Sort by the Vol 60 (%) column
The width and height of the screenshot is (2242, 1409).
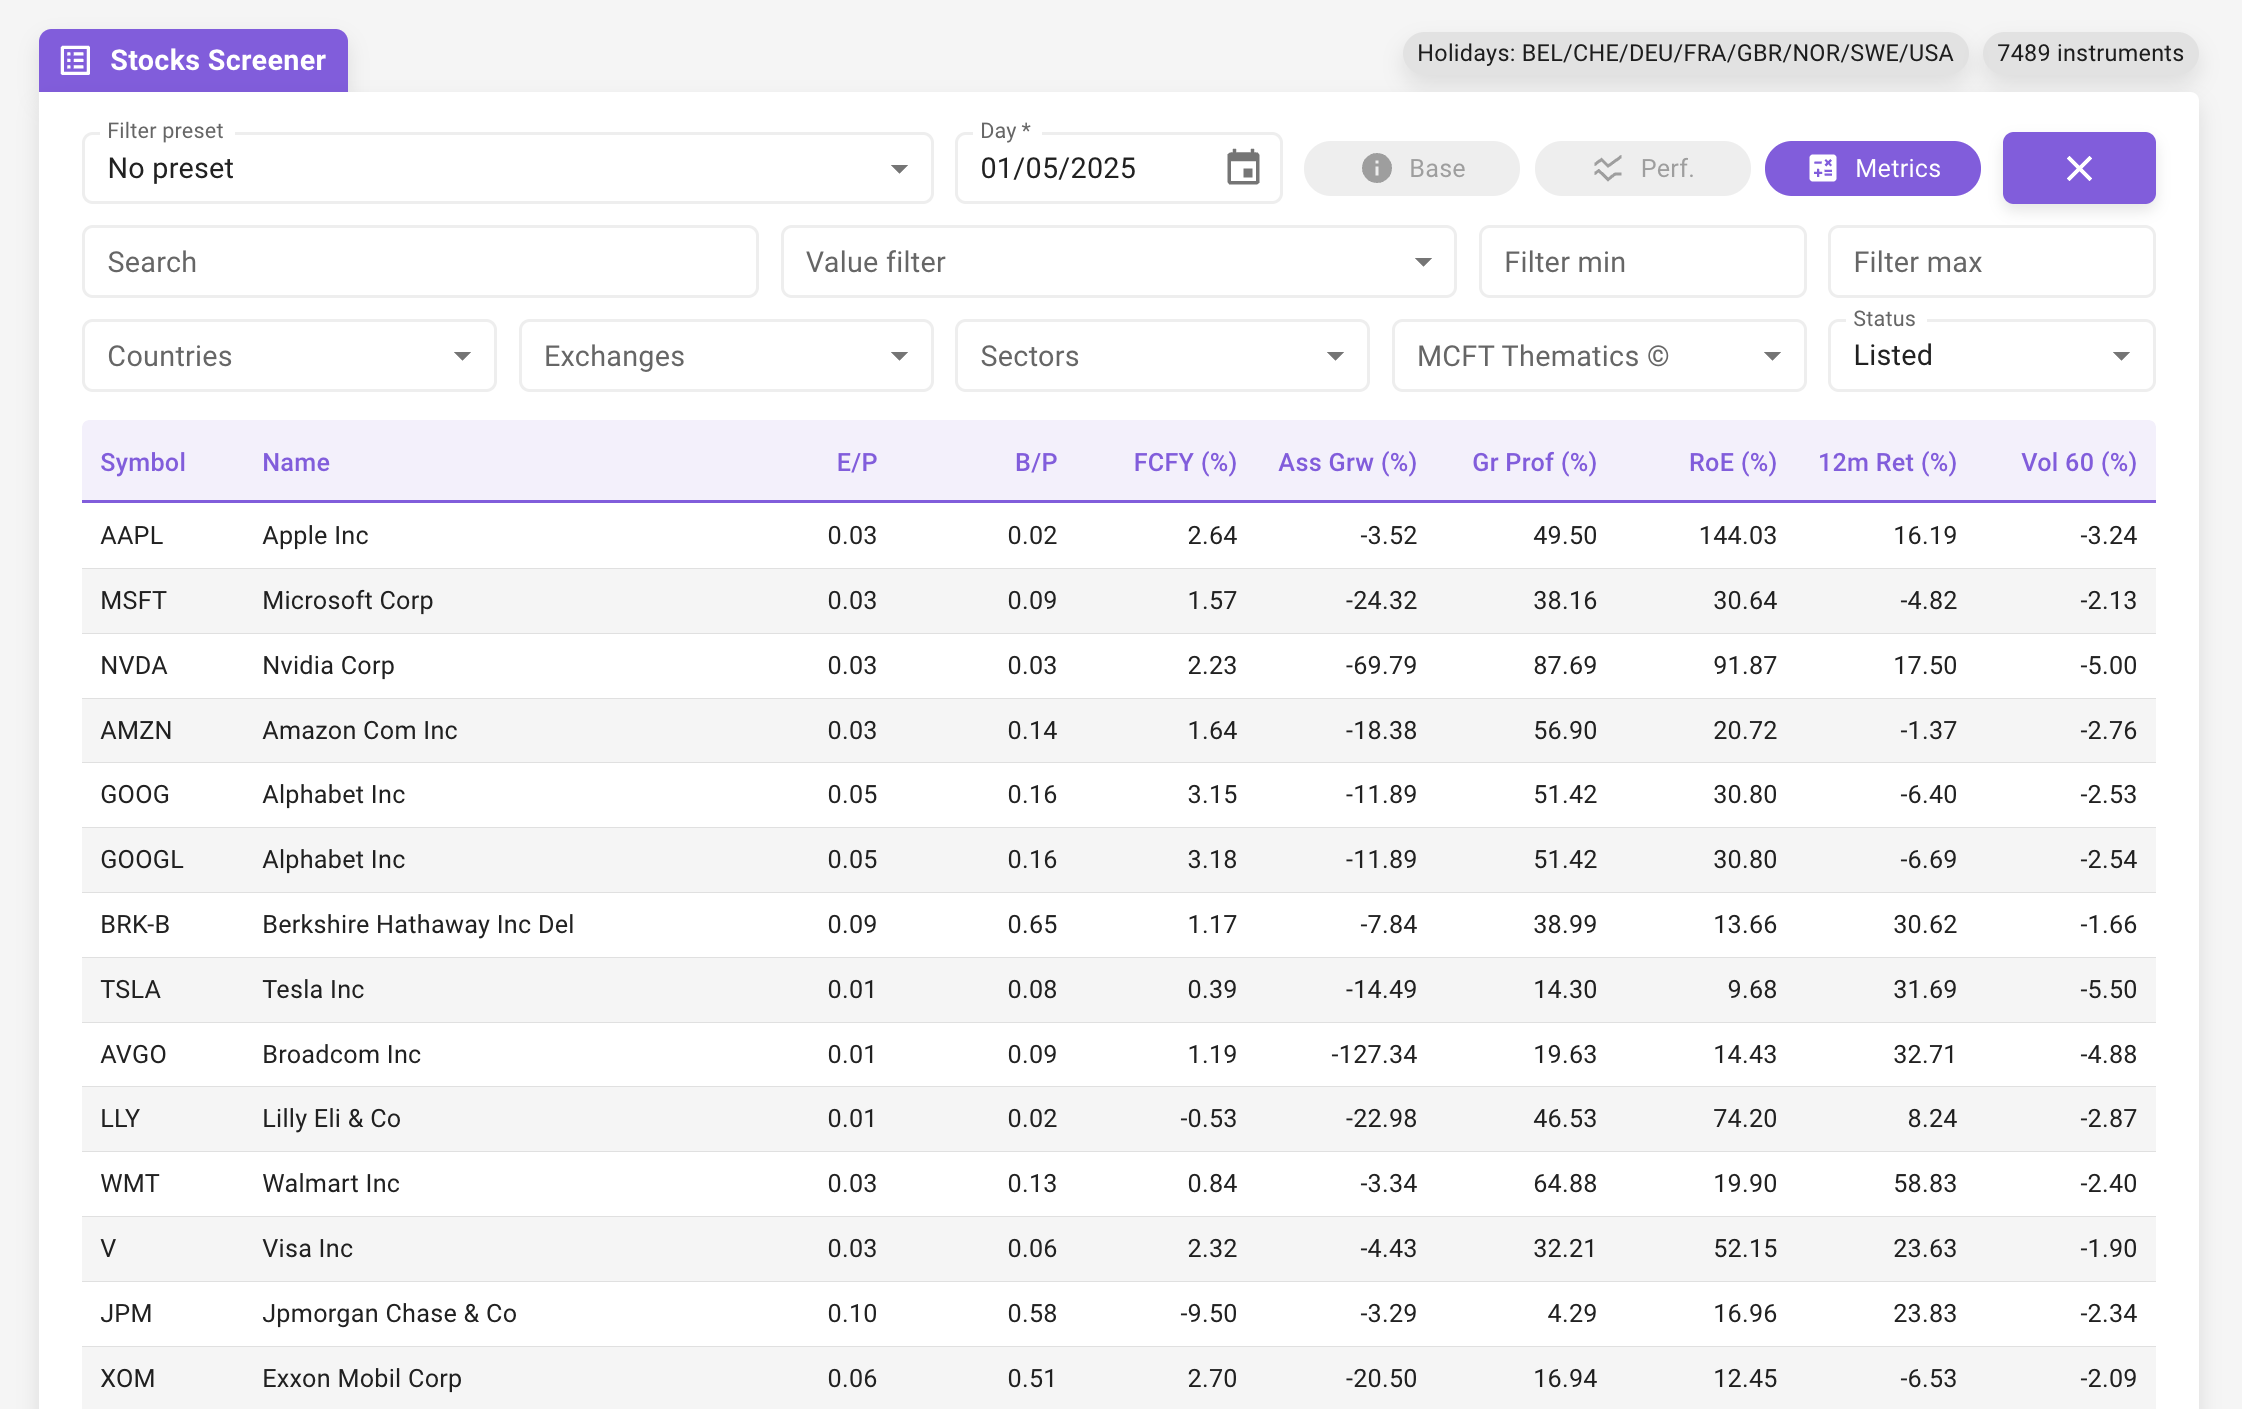2079,462
